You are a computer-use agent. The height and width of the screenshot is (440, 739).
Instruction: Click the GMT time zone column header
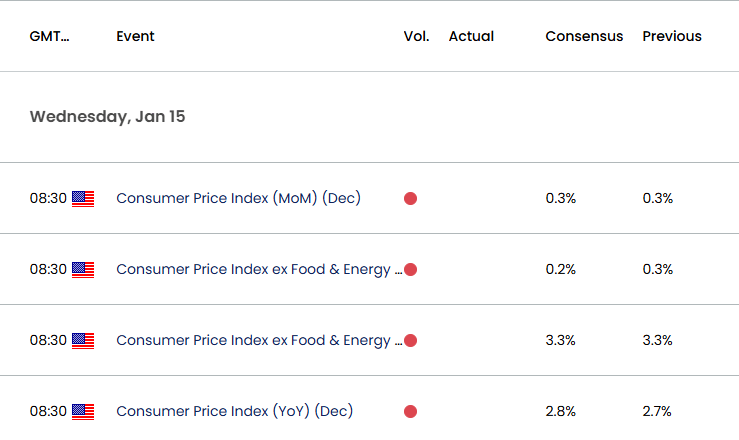[49, 36]
